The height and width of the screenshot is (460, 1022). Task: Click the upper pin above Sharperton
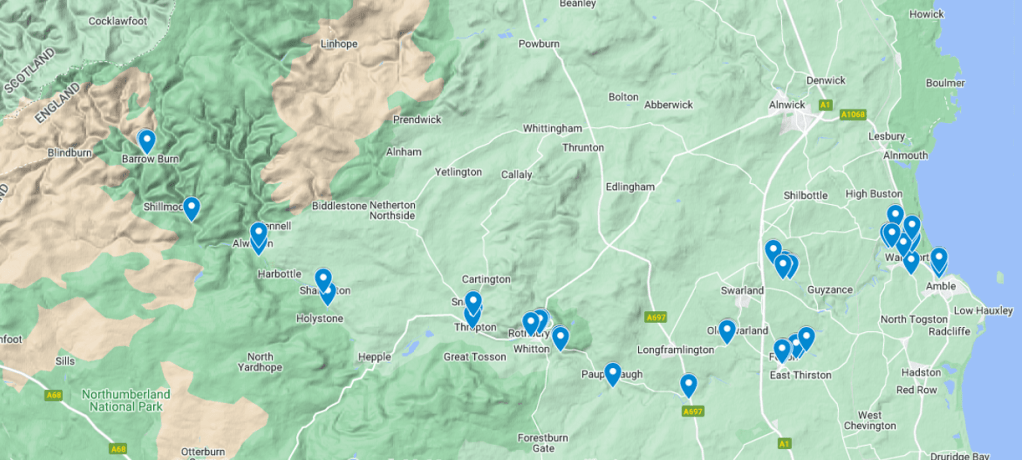tap(323, 280)
